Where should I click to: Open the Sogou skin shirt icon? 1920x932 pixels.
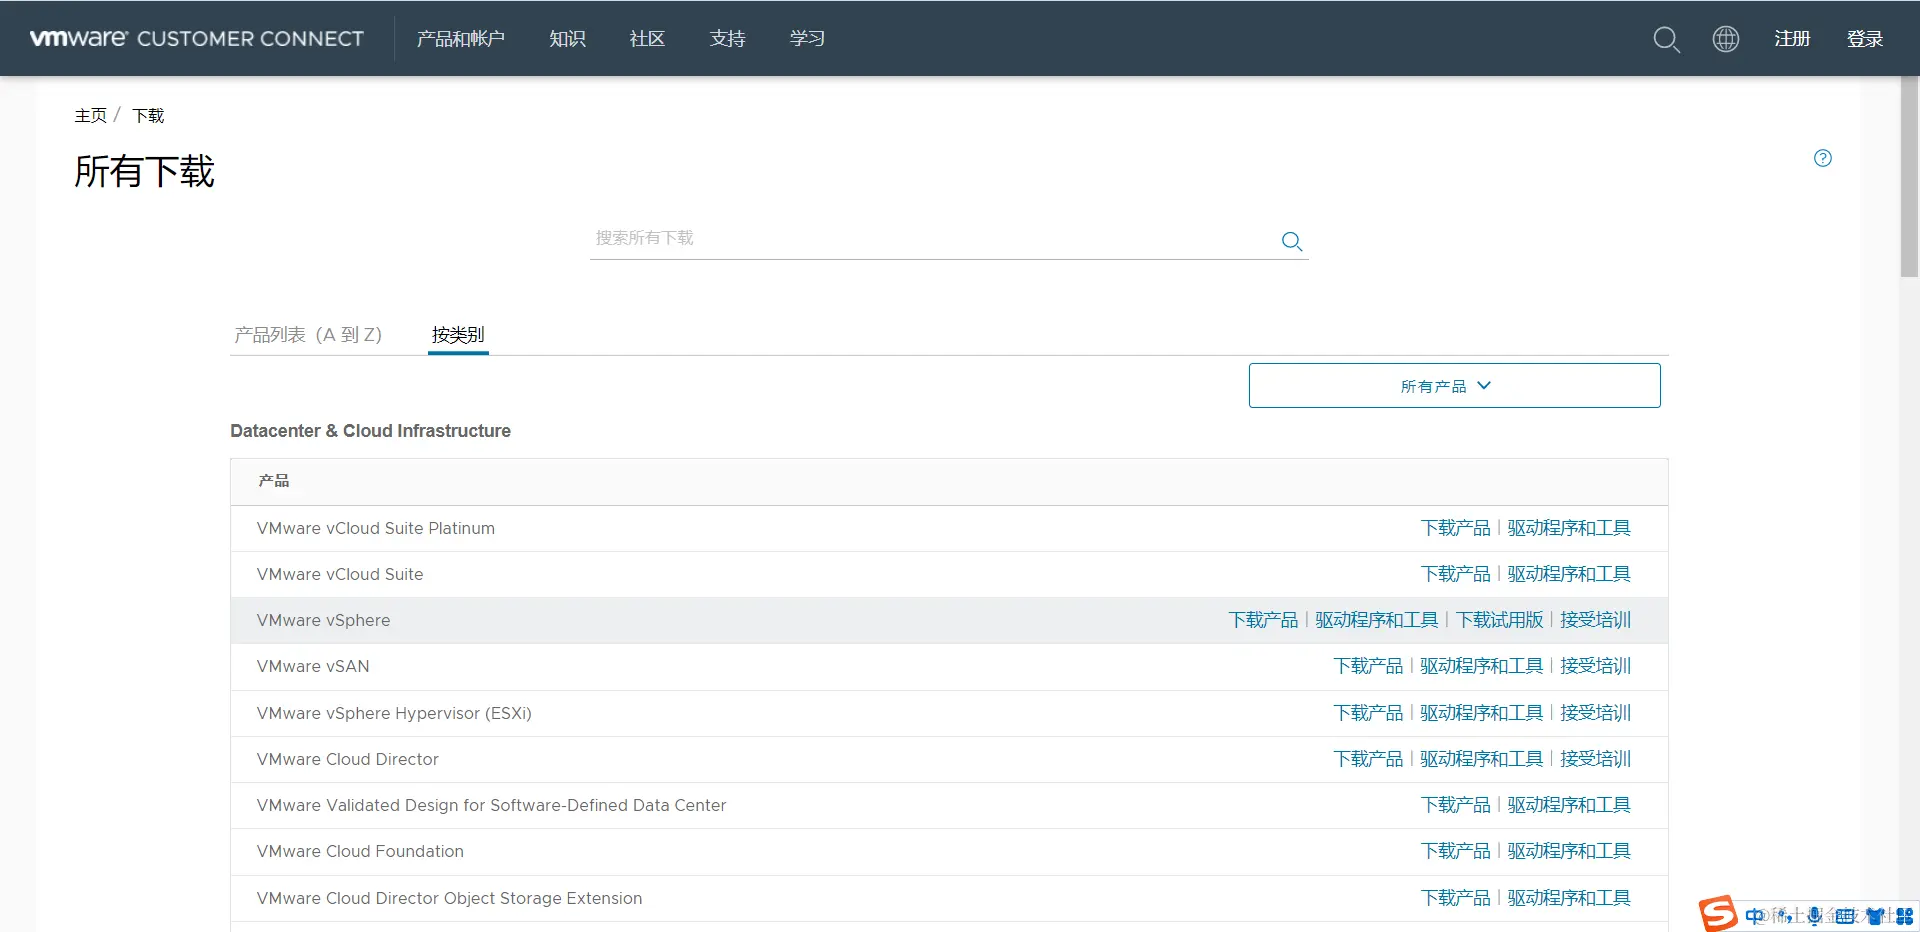click(x=1875, y=916)
